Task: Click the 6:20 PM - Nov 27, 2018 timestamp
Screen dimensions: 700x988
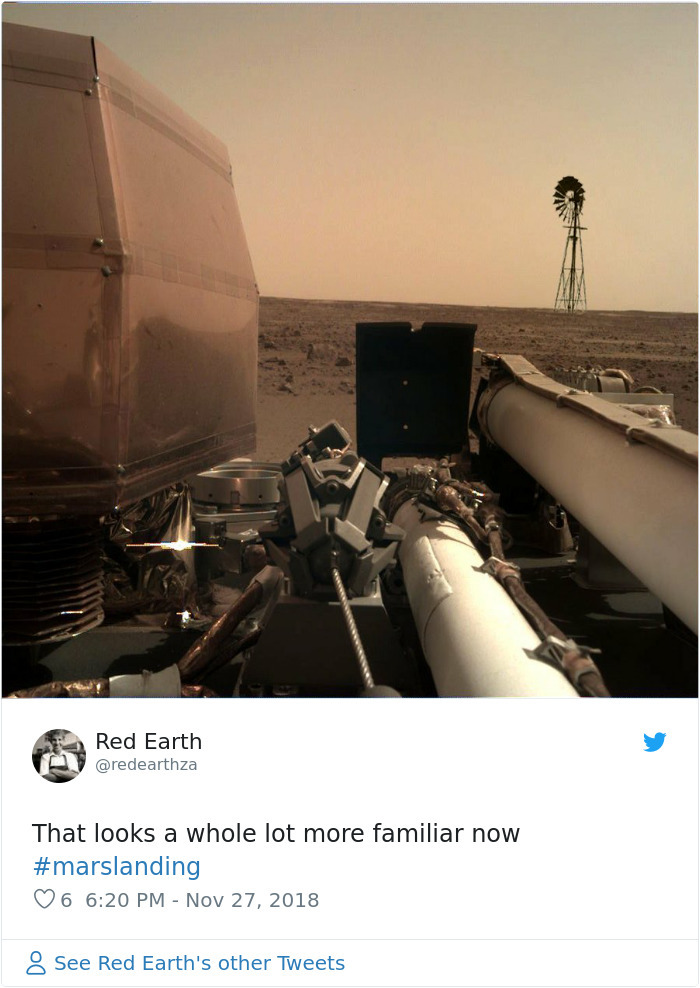Action: coord(202,900)
